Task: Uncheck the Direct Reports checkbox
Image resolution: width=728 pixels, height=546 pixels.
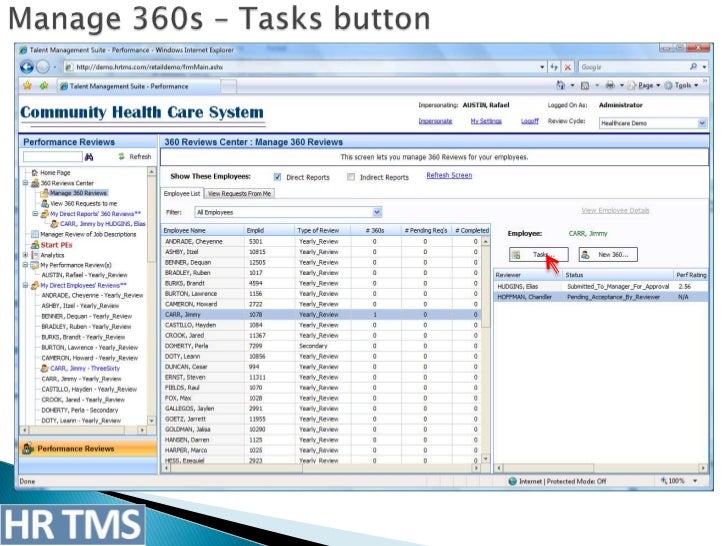Action: tap(278, 177)
